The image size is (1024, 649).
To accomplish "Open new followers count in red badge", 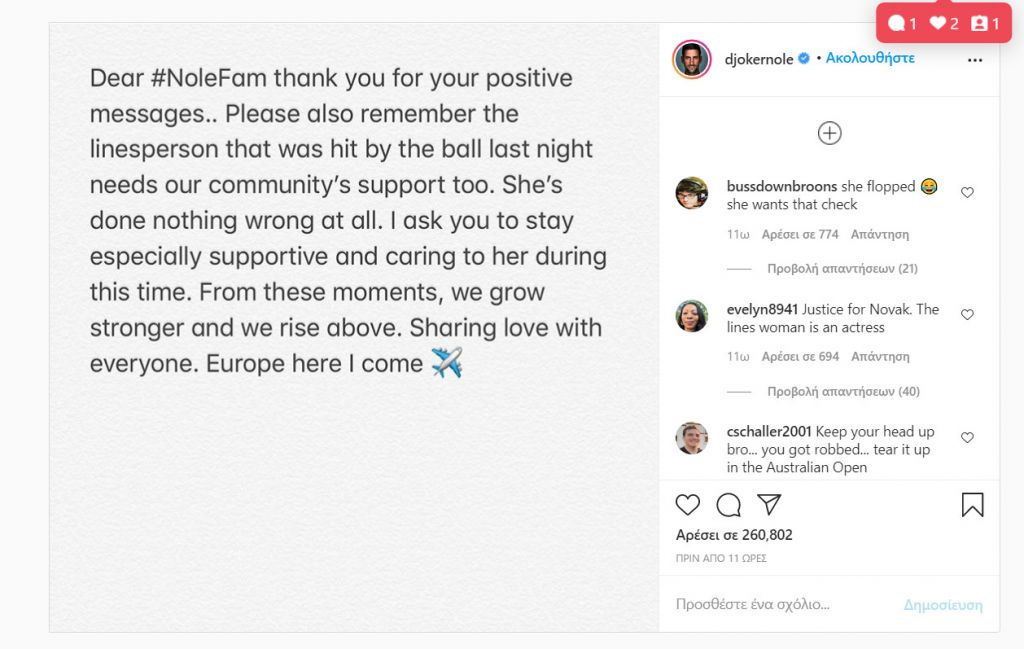I will coord(985,24).
